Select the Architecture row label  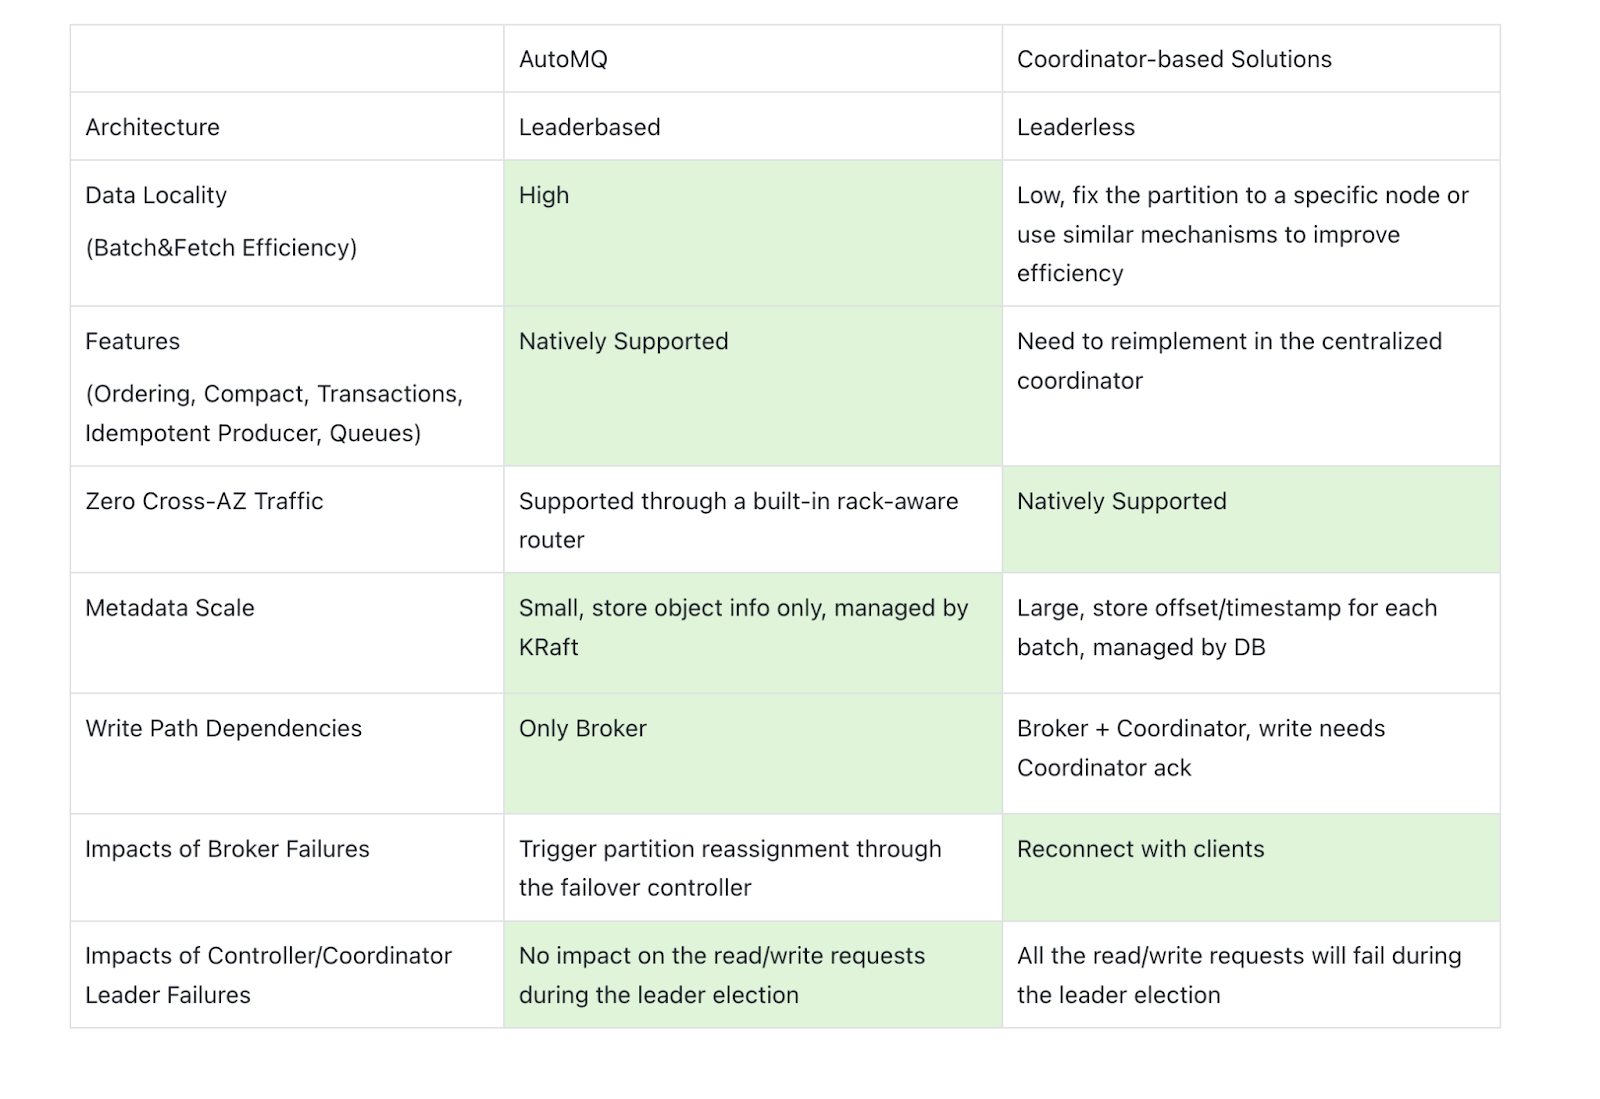click(x=152, y=127)
